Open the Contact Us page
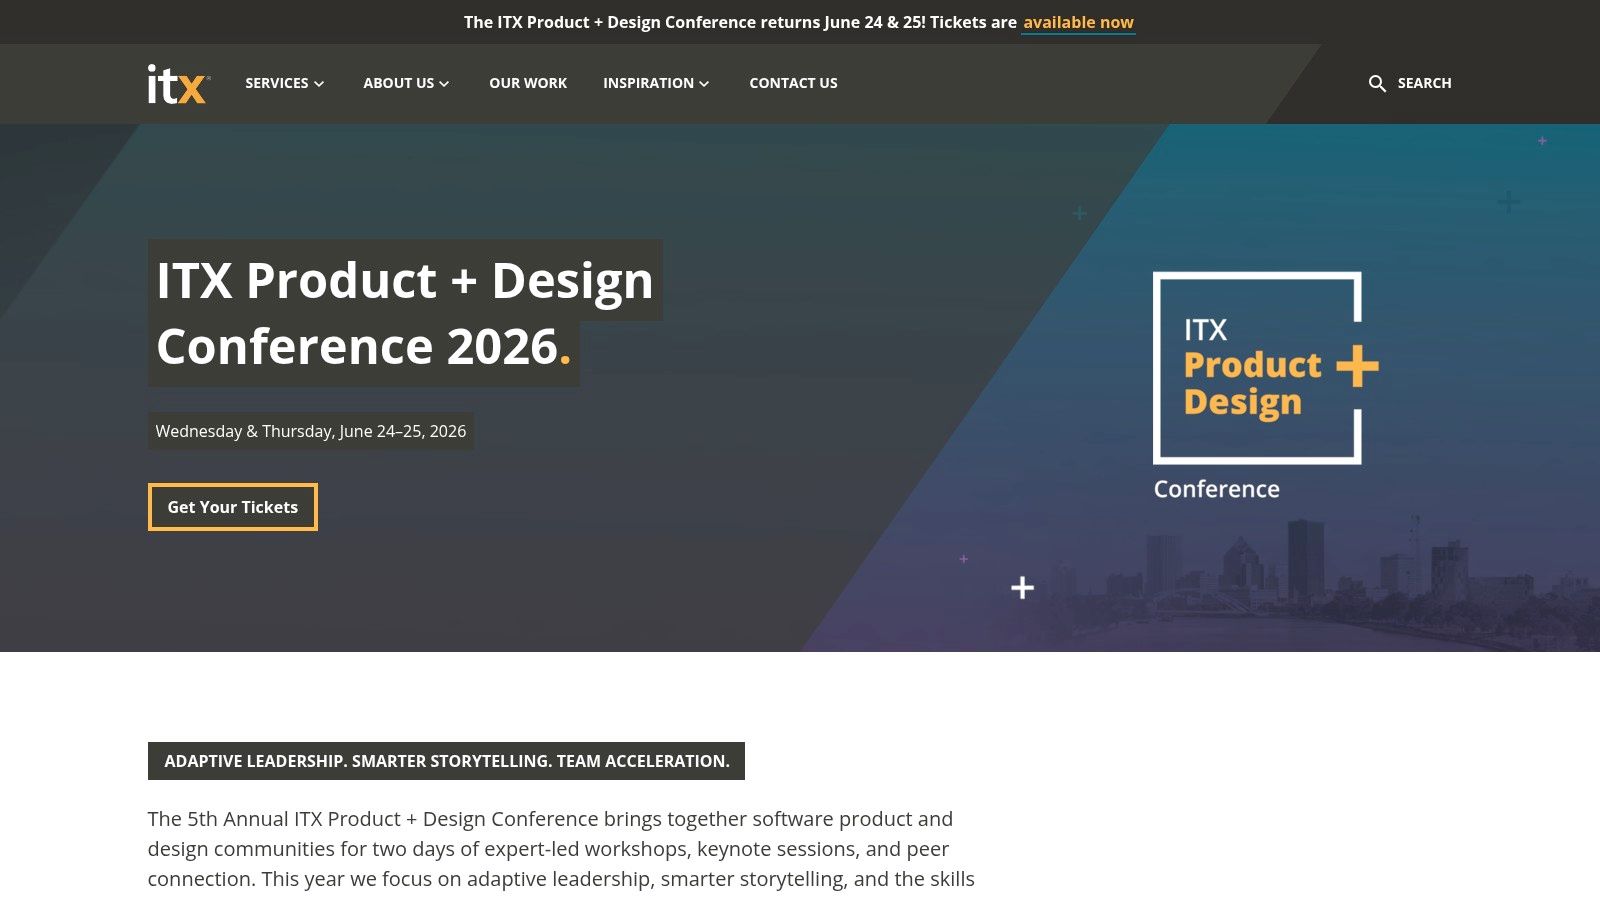Screen dimensions: 1600x900 click(x=793, y=83)
